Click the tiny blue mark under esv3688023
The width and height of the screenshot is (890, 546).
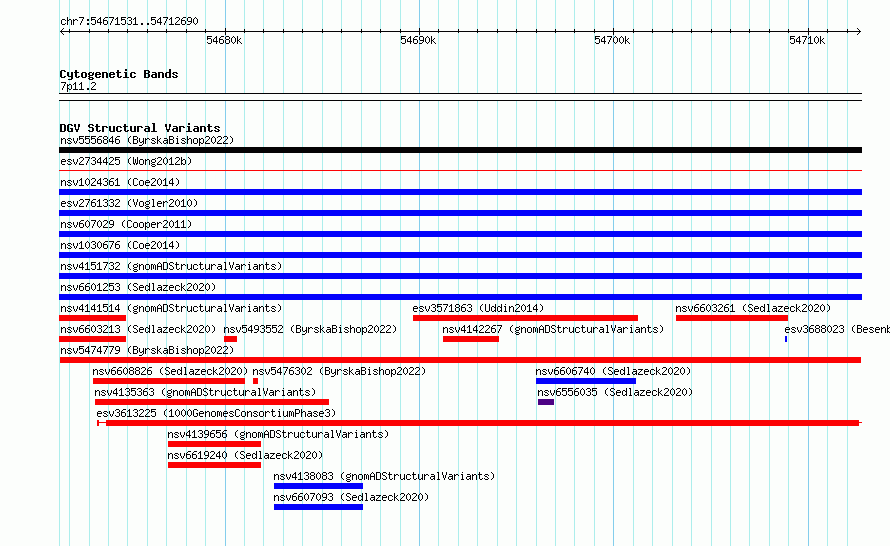coord(786,339)
